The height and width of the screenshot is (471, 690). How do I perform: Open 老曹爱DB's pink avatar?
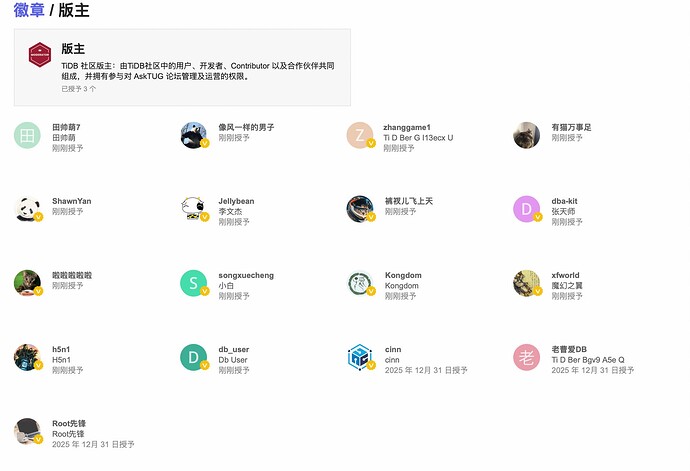526,357
